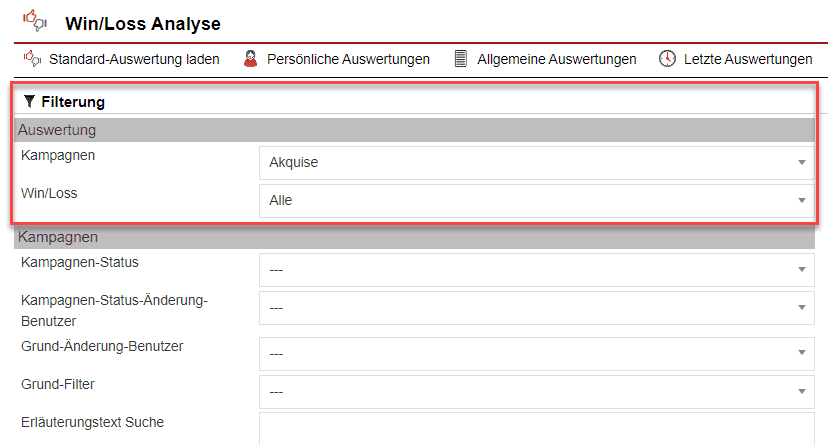This screenshot has height=445, width=828.
Task: Click the thumbs icon beside Win/Loss Analyse title
Action: tap(35, 22)
